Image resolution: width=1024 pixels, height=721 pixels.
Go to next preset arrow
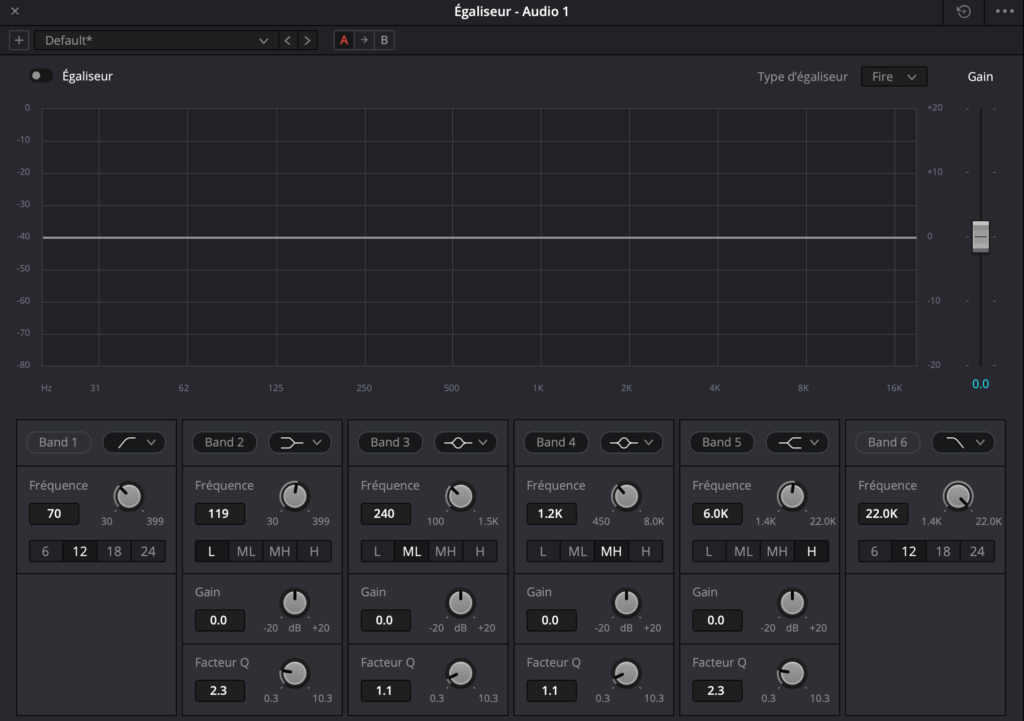click(308, 40)
